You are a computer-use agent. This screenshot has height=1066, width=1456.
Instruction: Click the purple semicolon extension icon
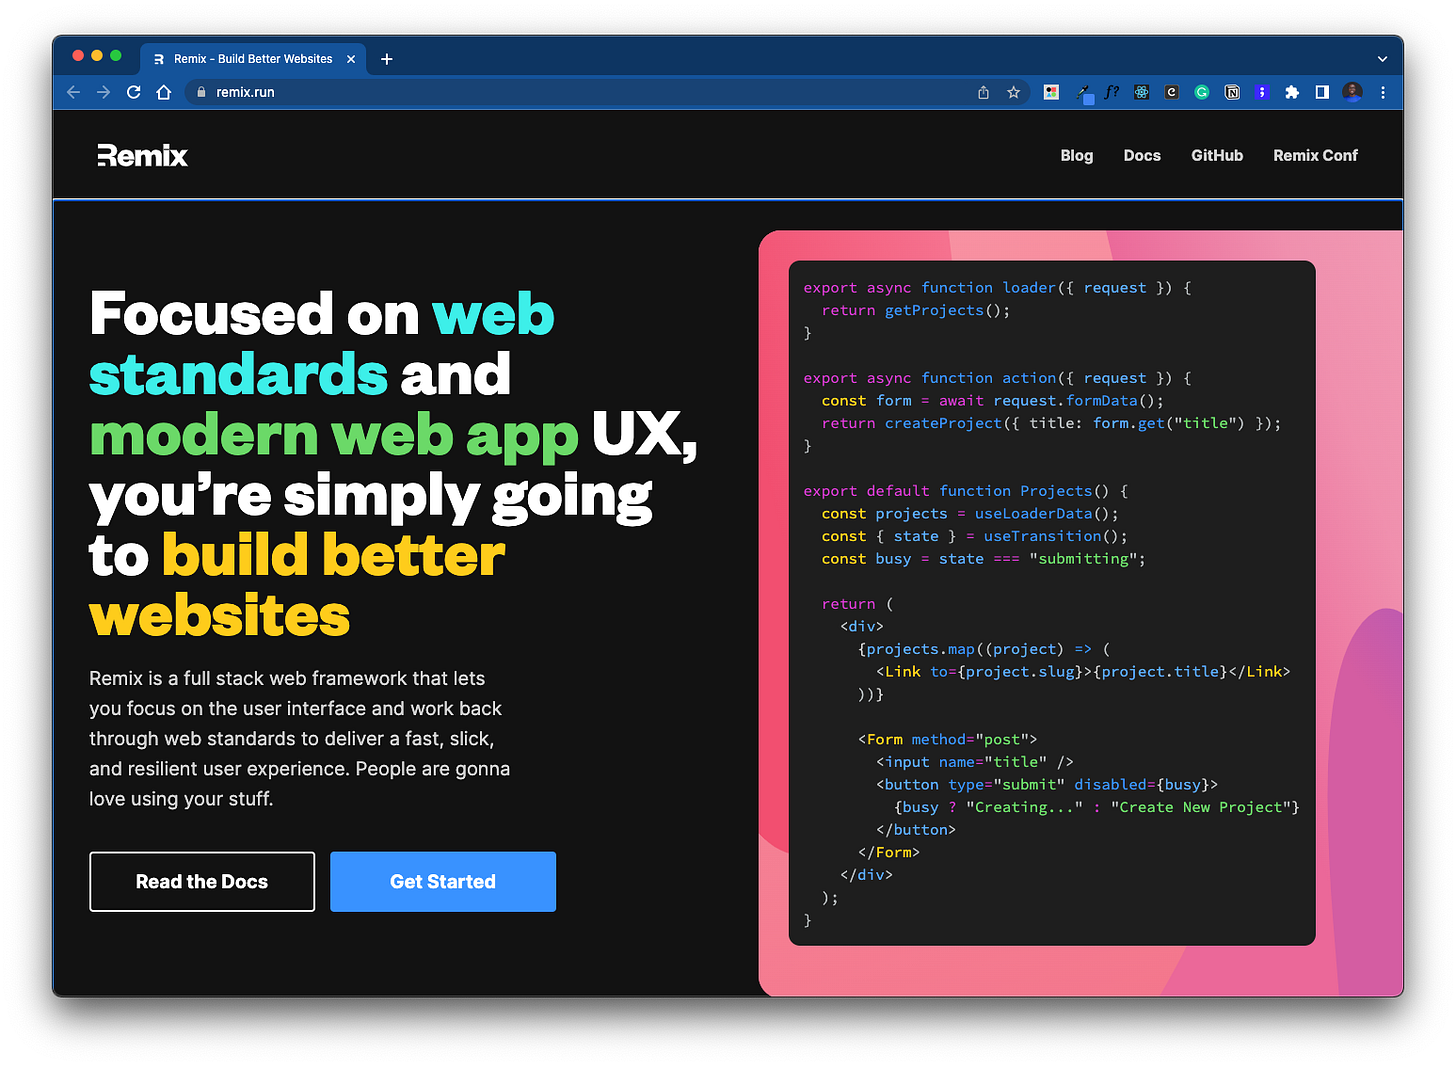[x=1262, y=92]
